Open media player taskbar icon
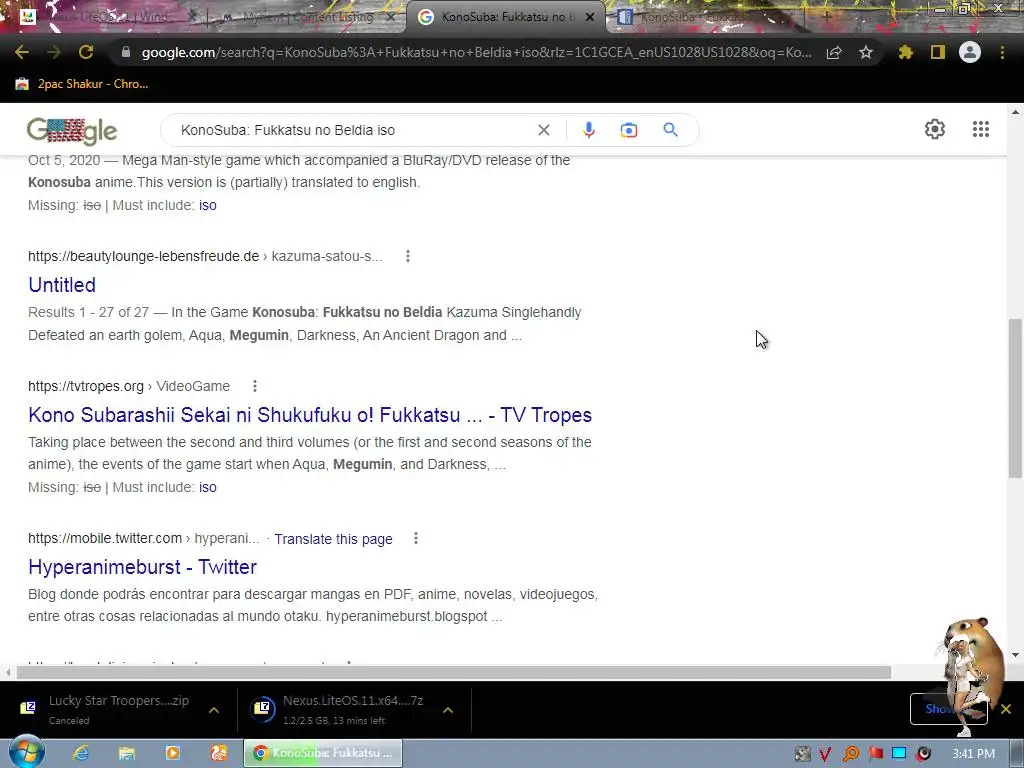The image size is (1024, 768). tap(172, 753)
